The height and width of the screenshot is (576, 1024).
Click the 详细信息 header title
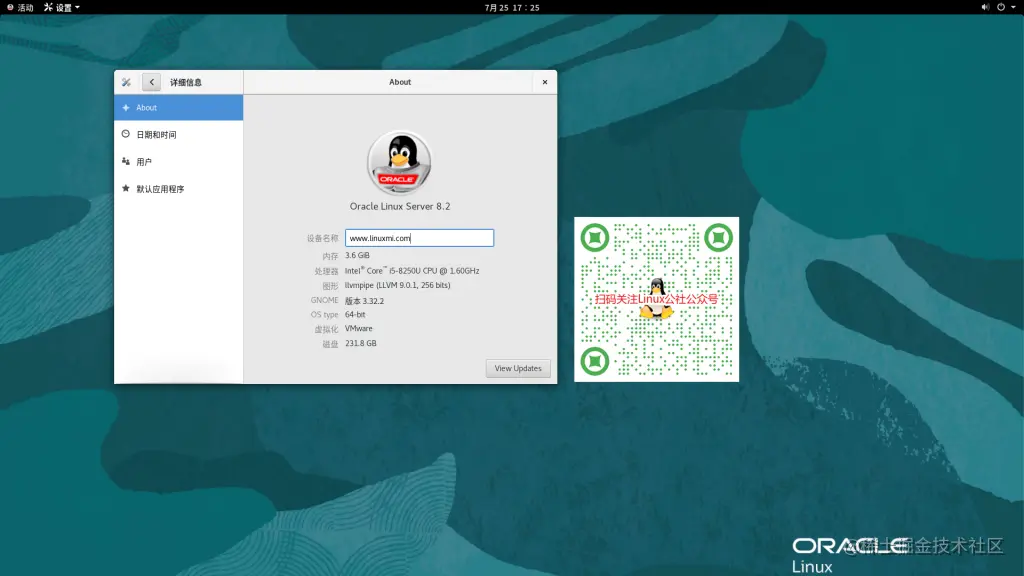tap(186, 82)
